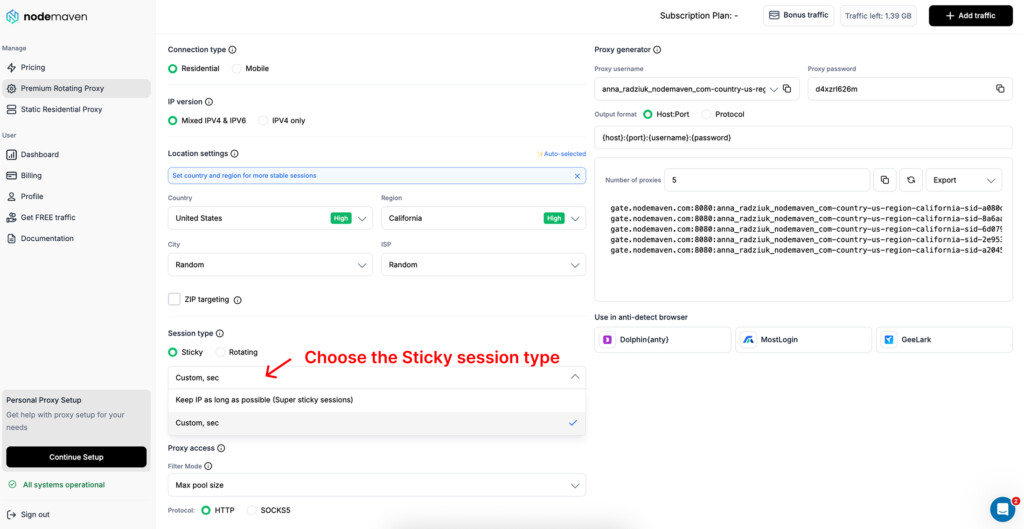Click the Continue Setup button
Image resolution: width=1024 pixels, height=529 pixels.
76,457
